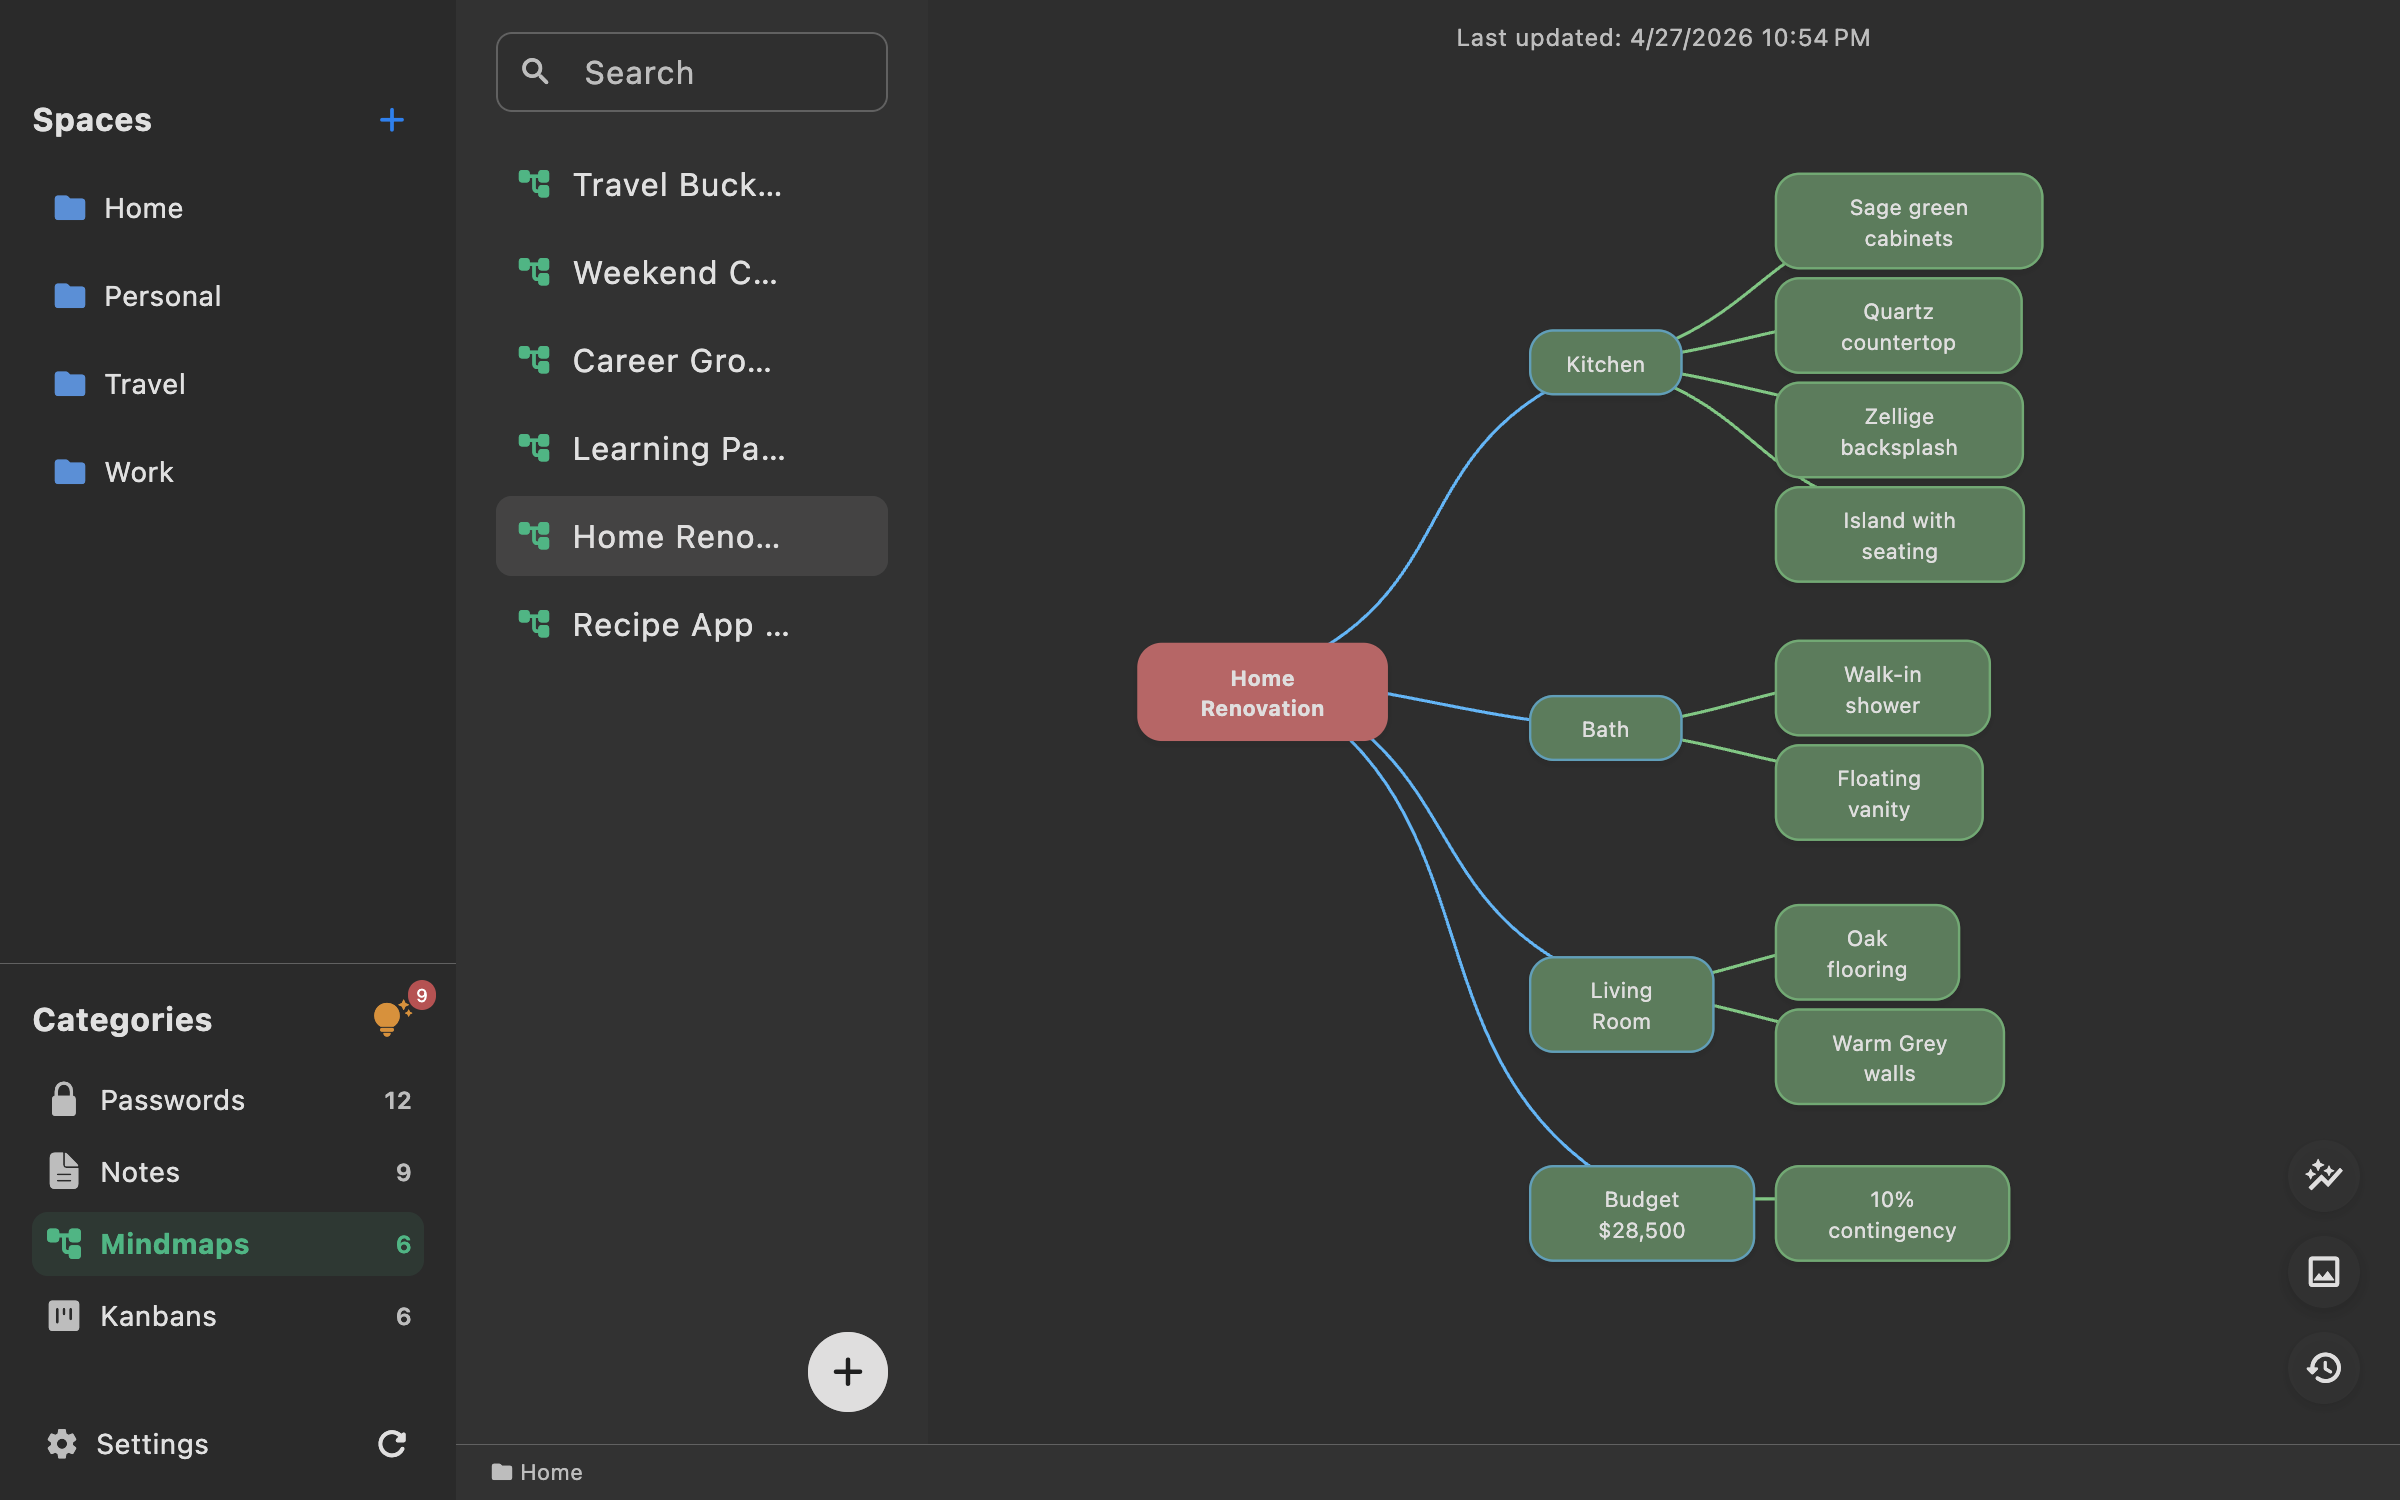The height and width of the screenshot is (1500, 2400).
Task: Export mindmap as image icon
Action: (x=2323, y=1271)
